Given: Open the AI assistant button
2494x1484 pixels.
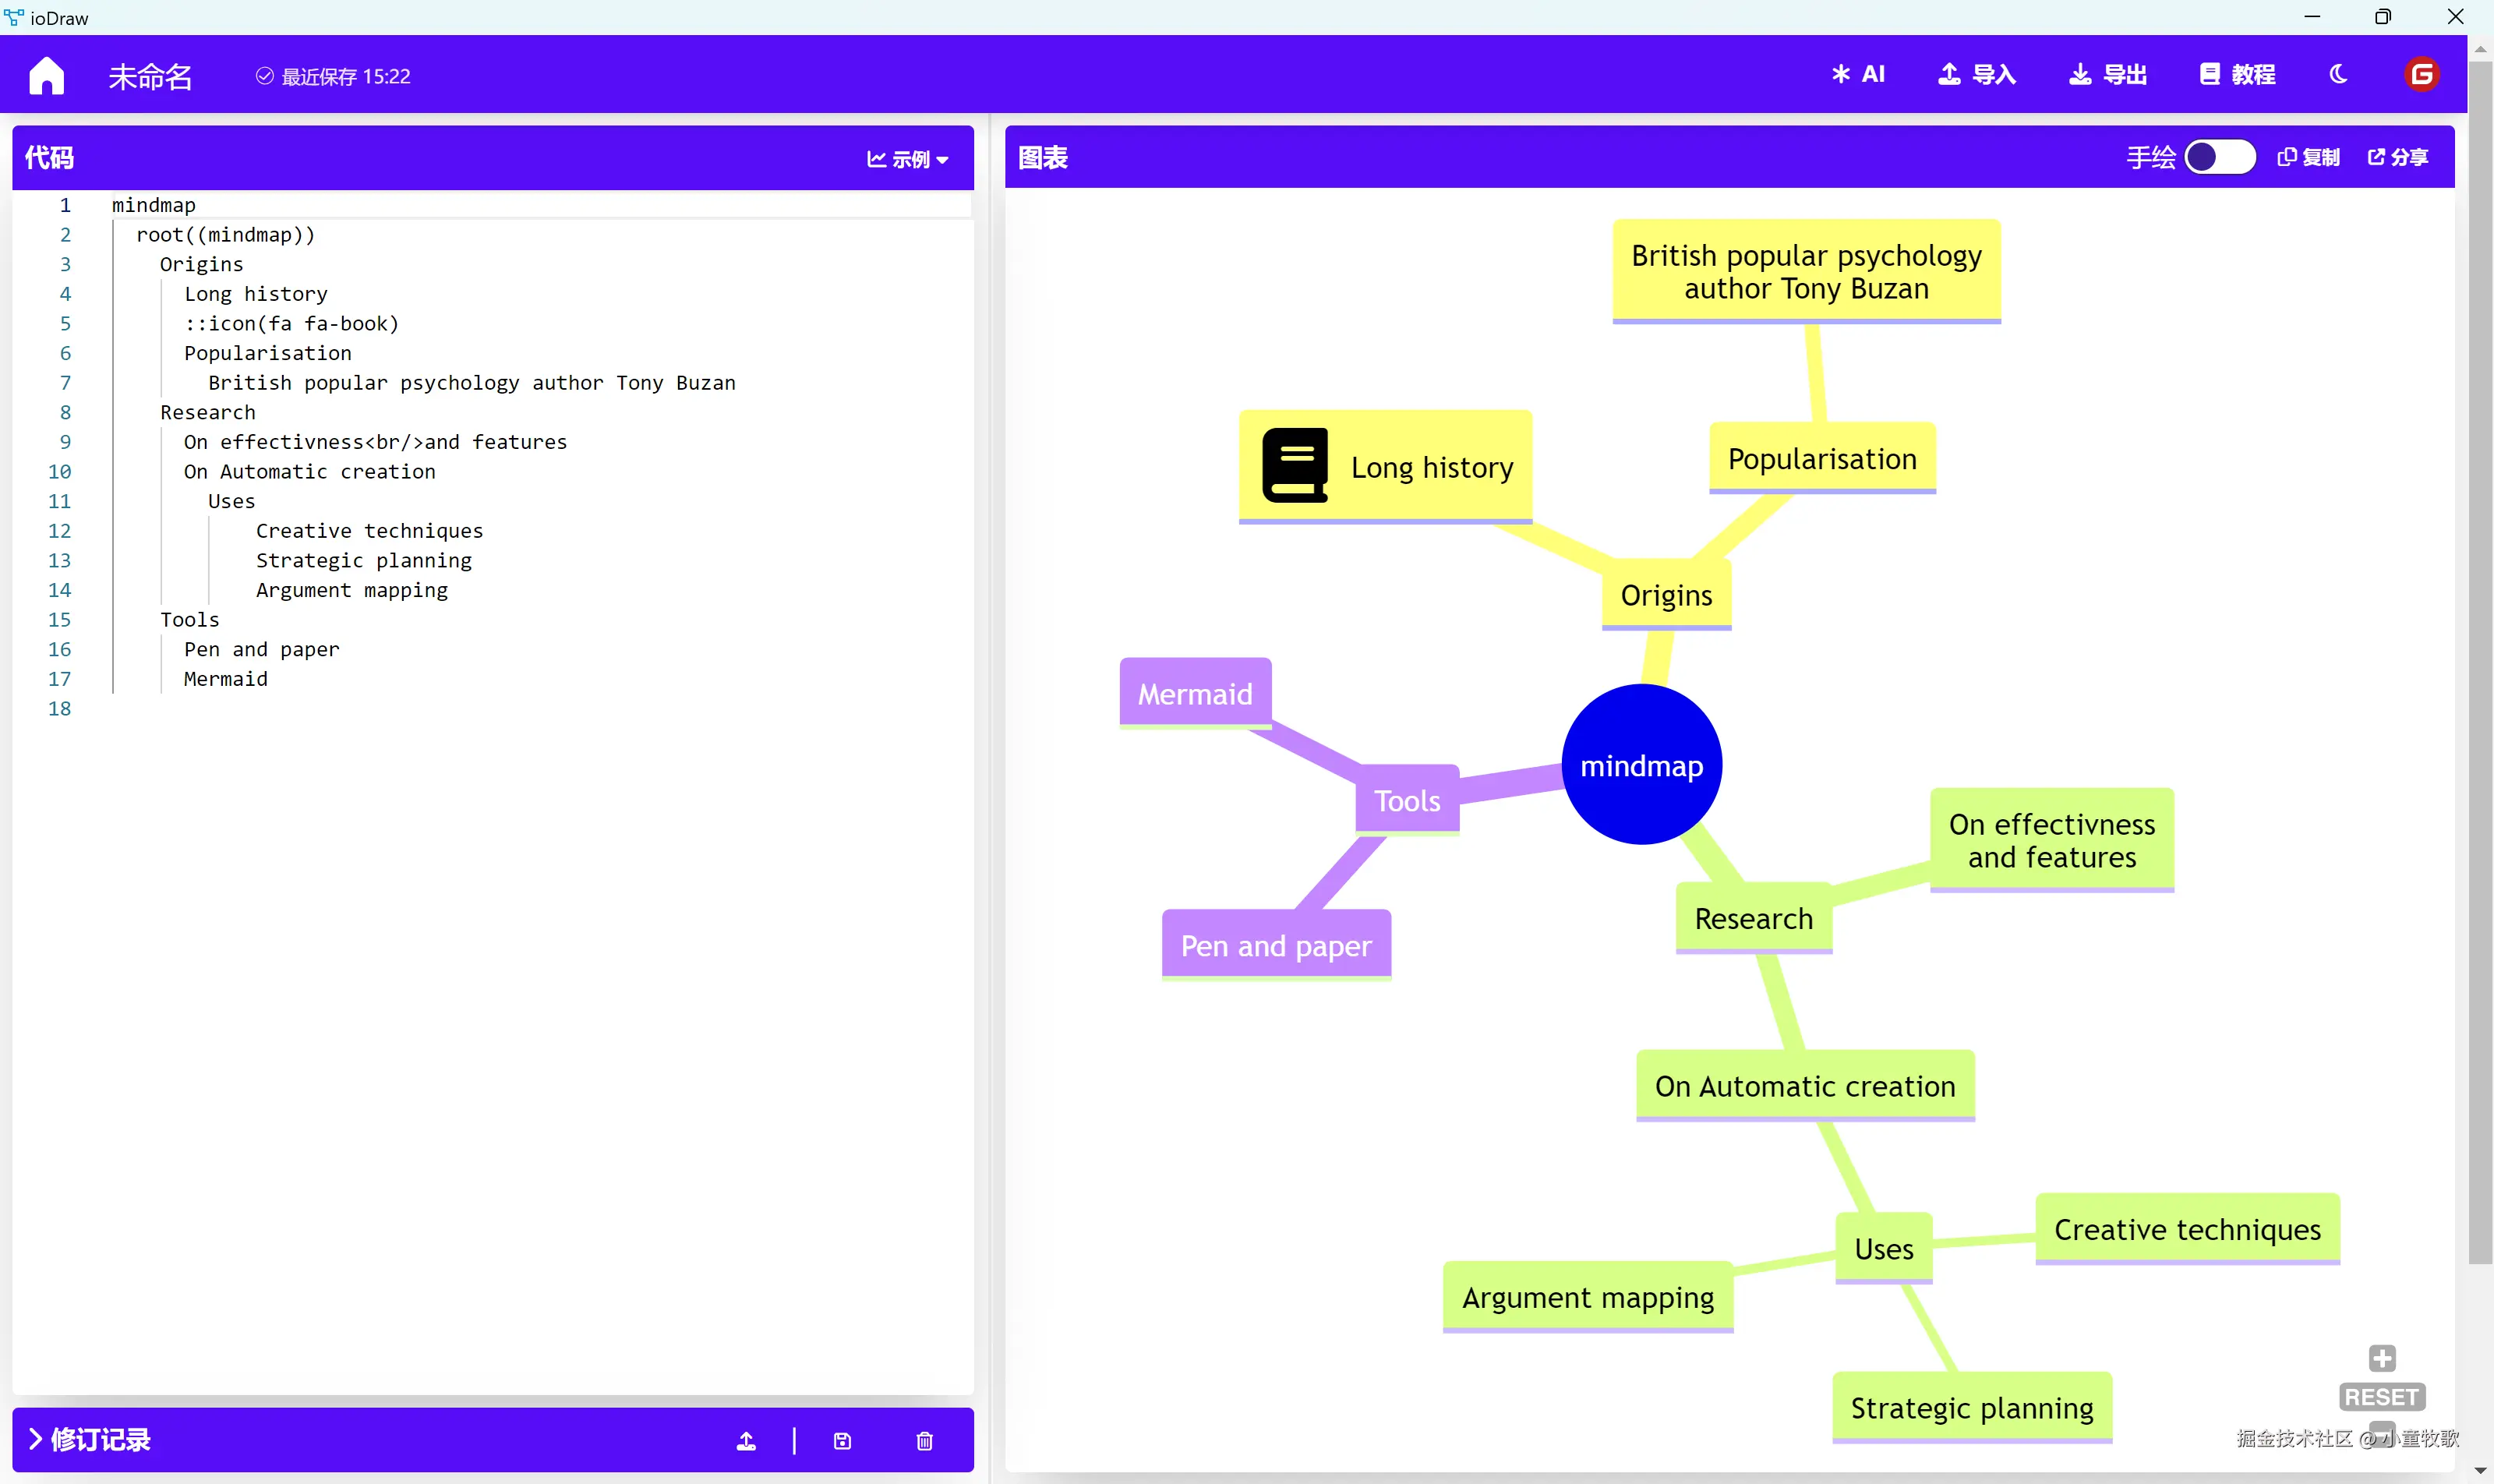Looking at the screenshot, I should (x=1858, y=74).
